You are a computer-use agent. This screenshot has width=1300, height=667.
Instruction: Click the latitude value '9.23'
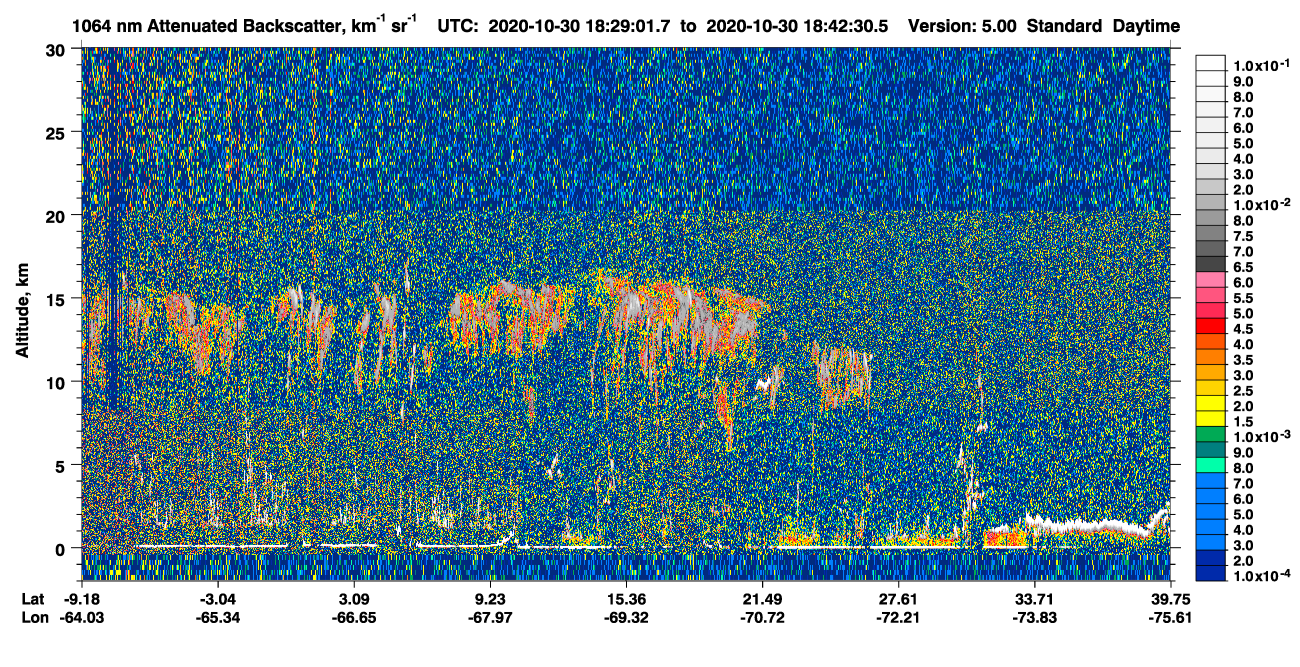coord(490,599)
